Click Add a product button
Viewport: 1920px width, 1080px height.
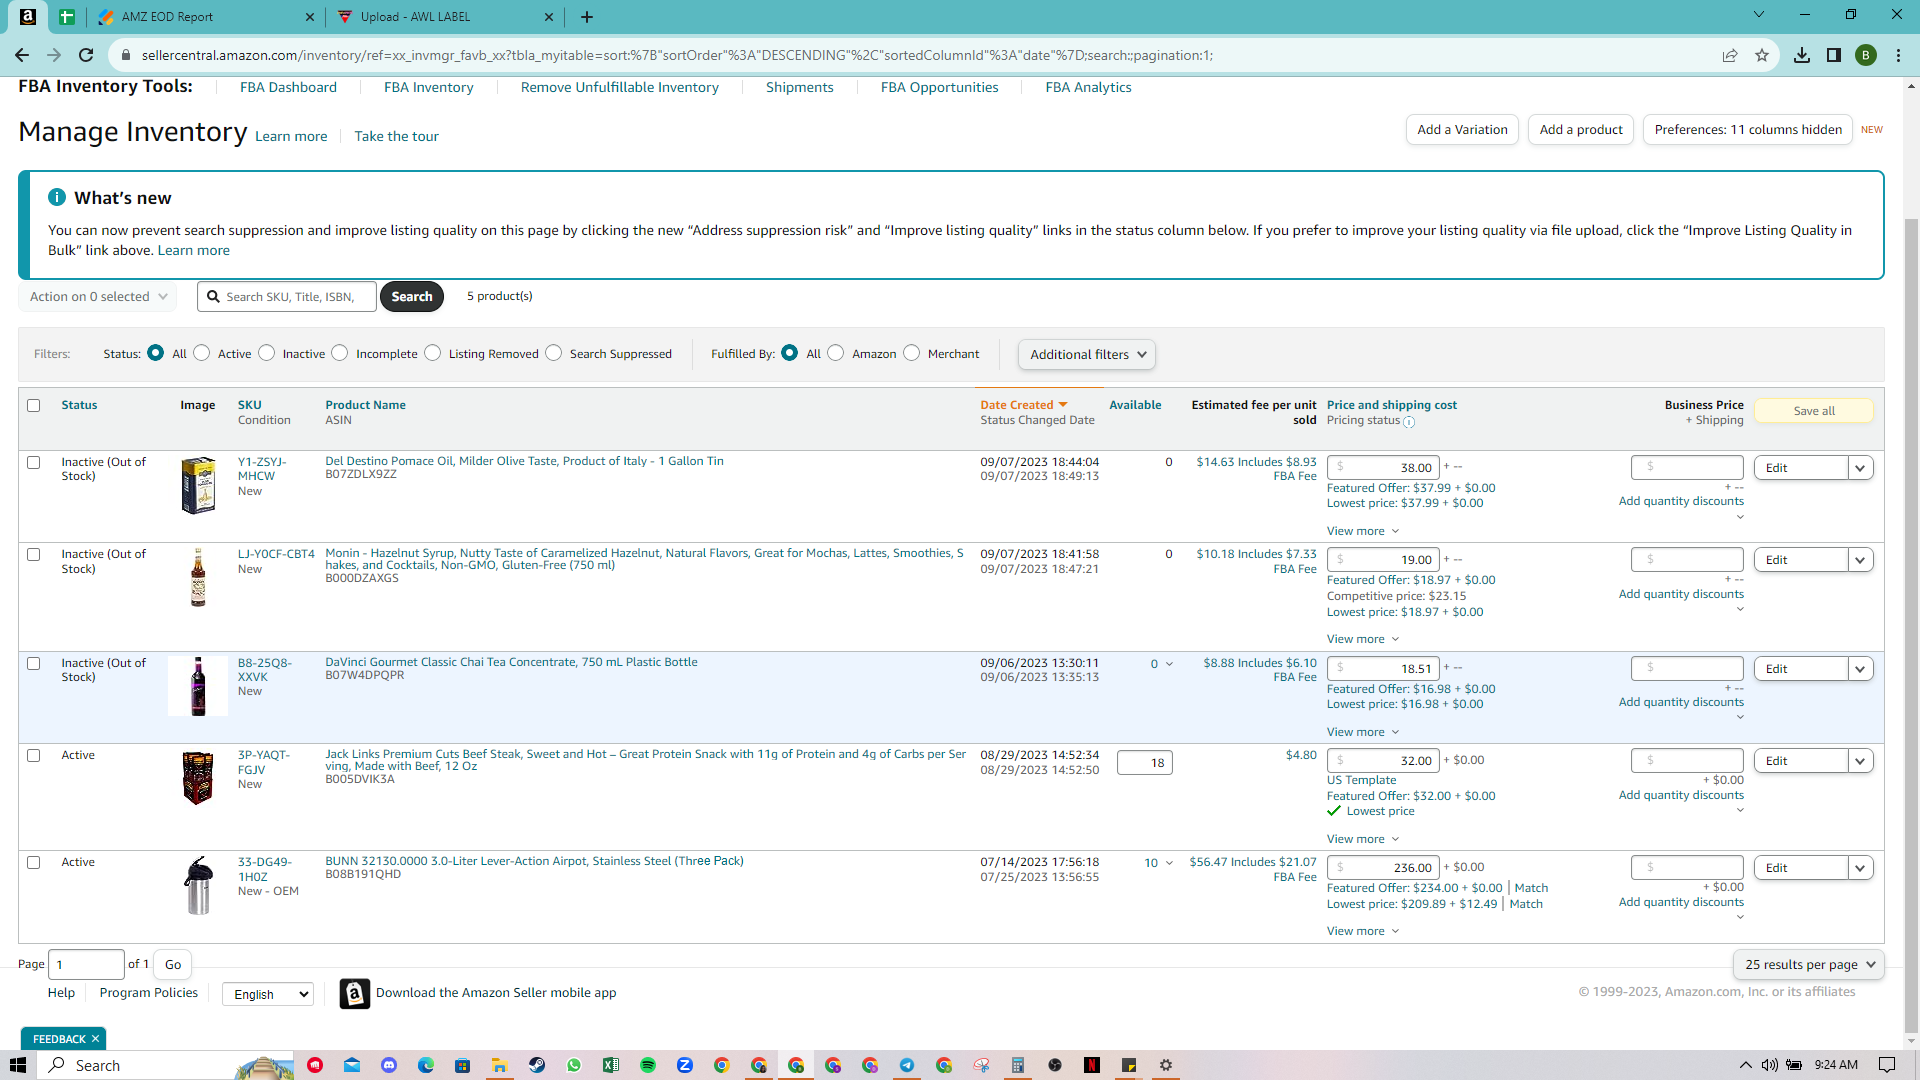click(x=1581, y=130)
